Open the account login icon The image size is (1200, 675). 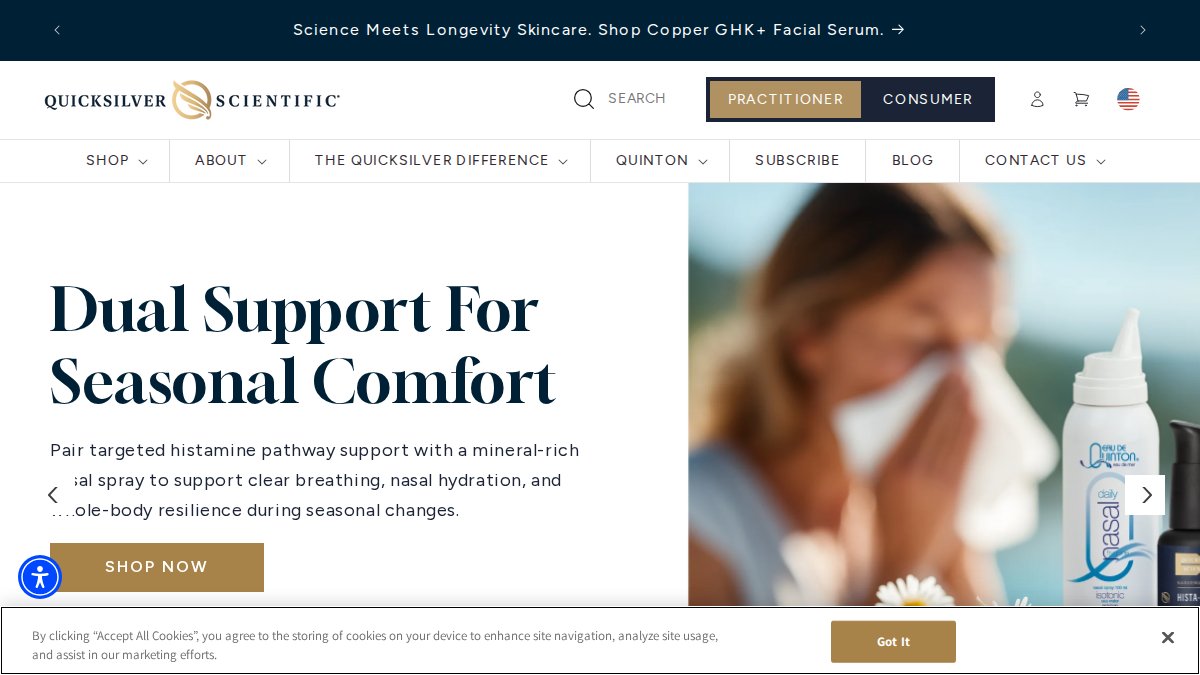pyautogui.click(x=1037, y=99)
